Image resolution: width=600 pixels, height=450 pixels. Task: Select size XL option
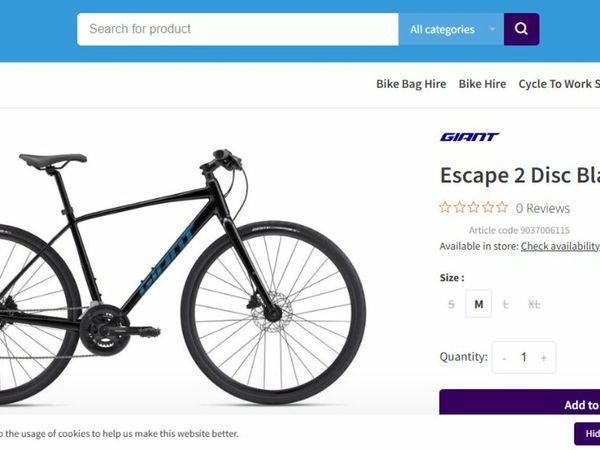[534, 304]
